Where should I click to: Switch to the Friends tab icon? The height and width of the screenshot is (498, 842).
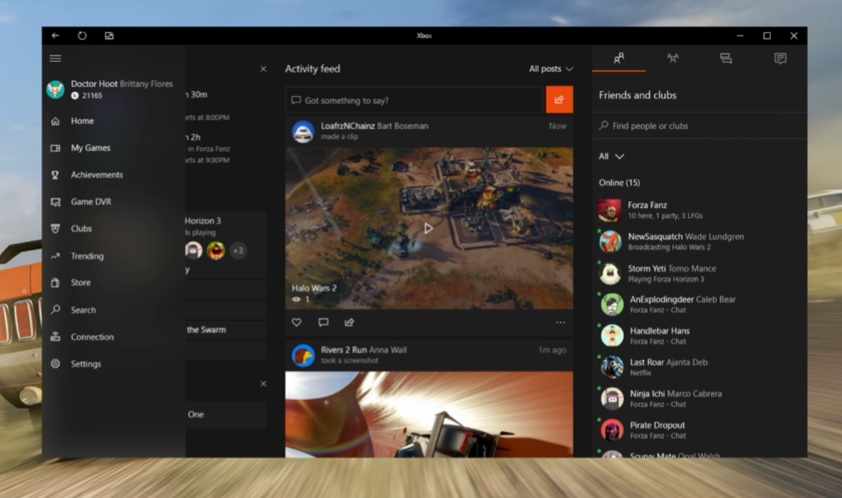[619, 59]
